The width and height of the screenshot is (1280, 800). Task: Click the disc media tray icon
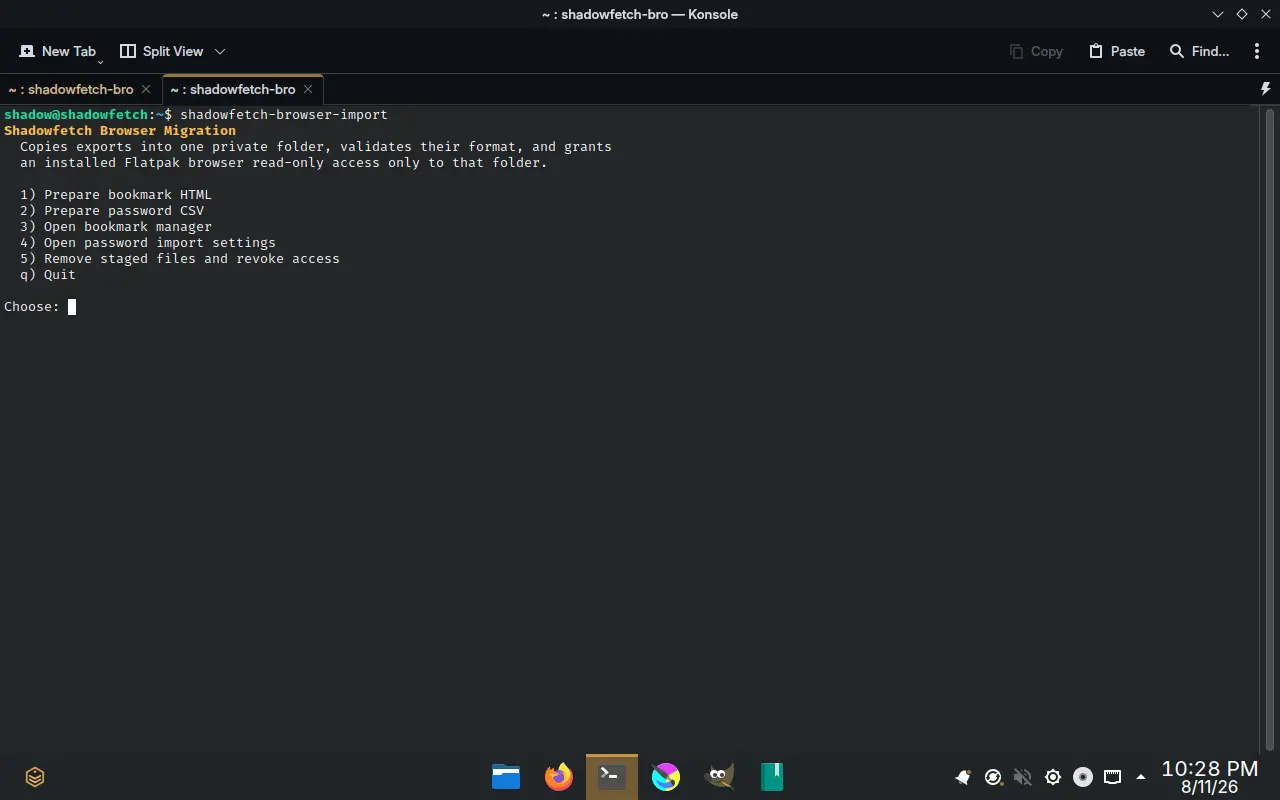pos(1082,777)
